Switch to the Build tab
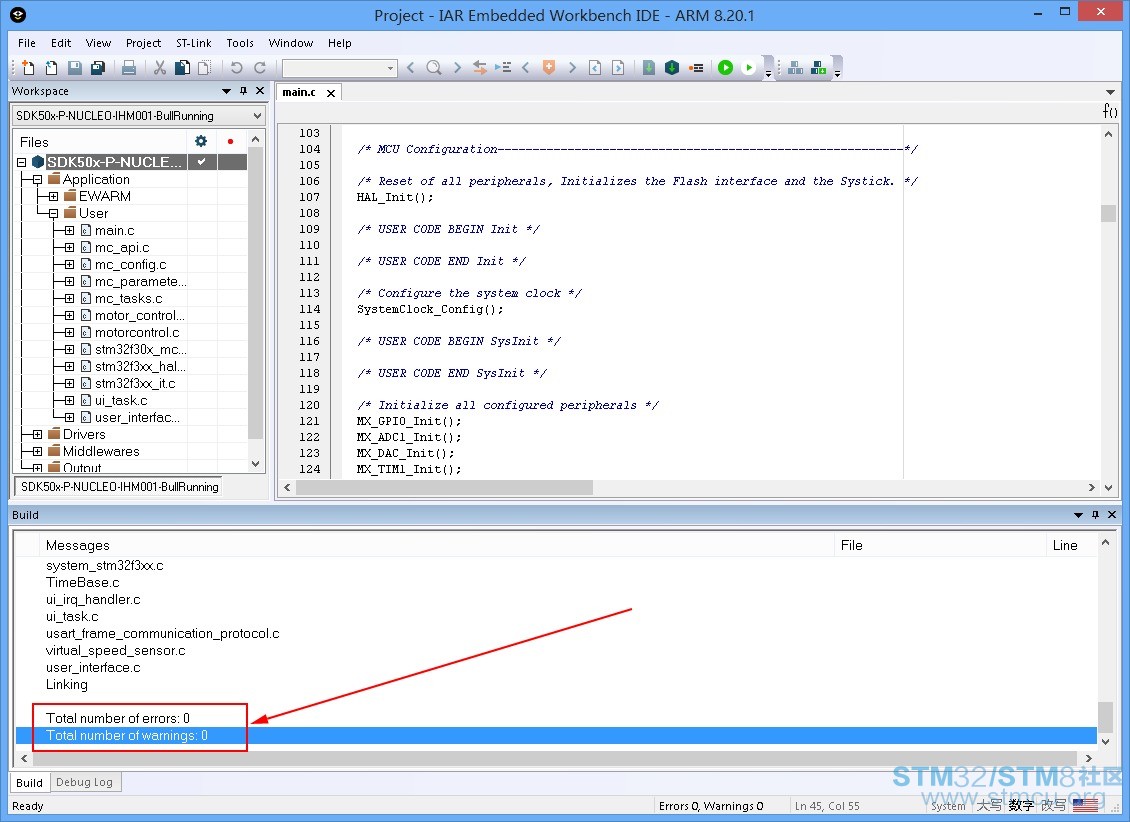 30,782
